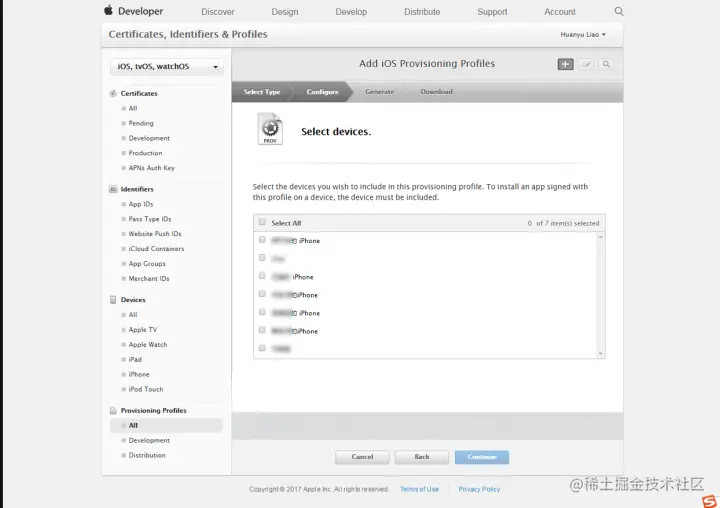Select All under Provisioning Profiles

tap(166, 425)
